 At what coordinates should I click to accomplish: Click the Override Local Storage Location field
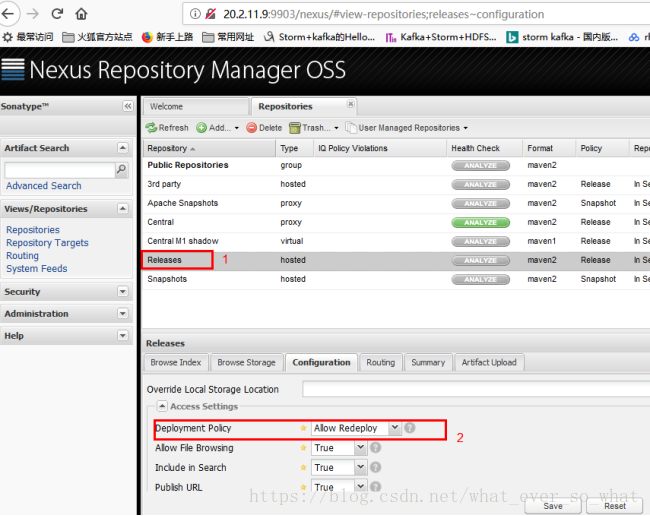(476, 390)
